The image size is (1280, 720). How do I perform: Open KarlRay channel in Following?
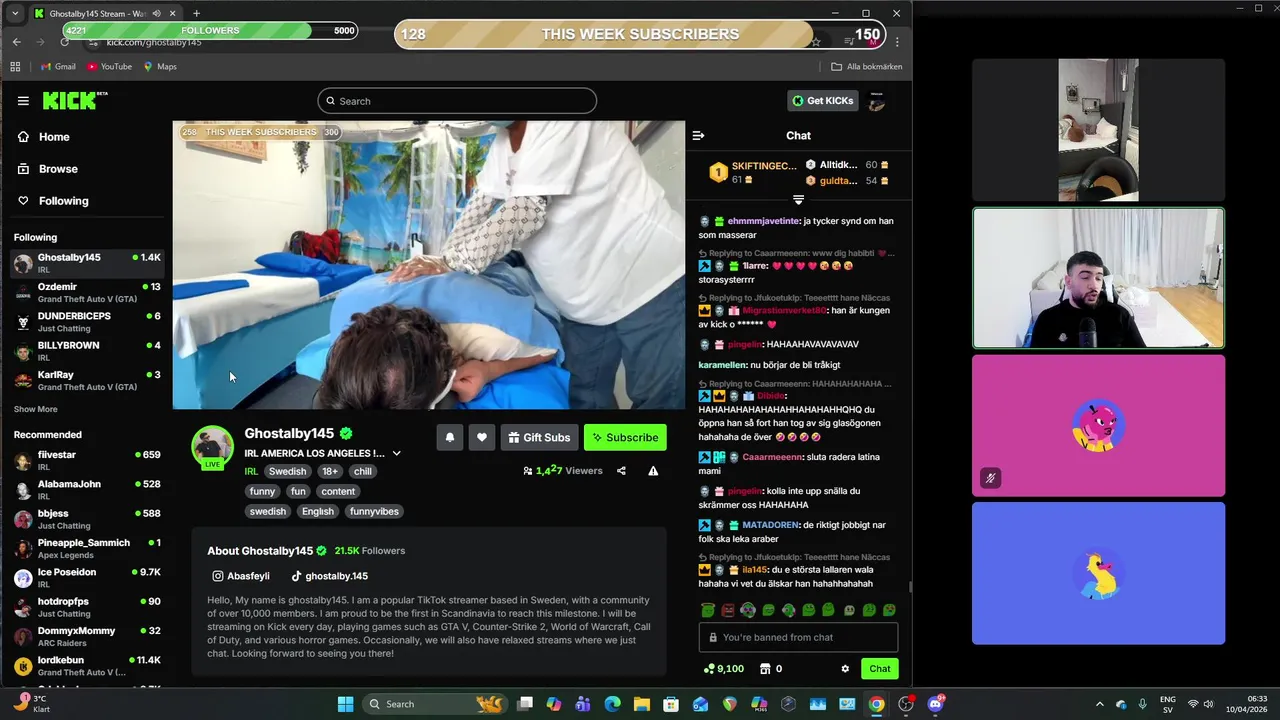click(x=87, y=380)
